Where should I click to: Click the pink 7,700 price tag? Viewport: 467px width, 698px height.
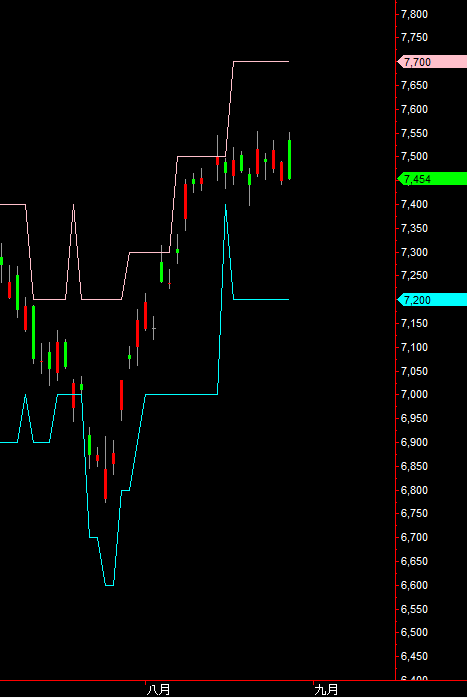(x=432, y=62)
